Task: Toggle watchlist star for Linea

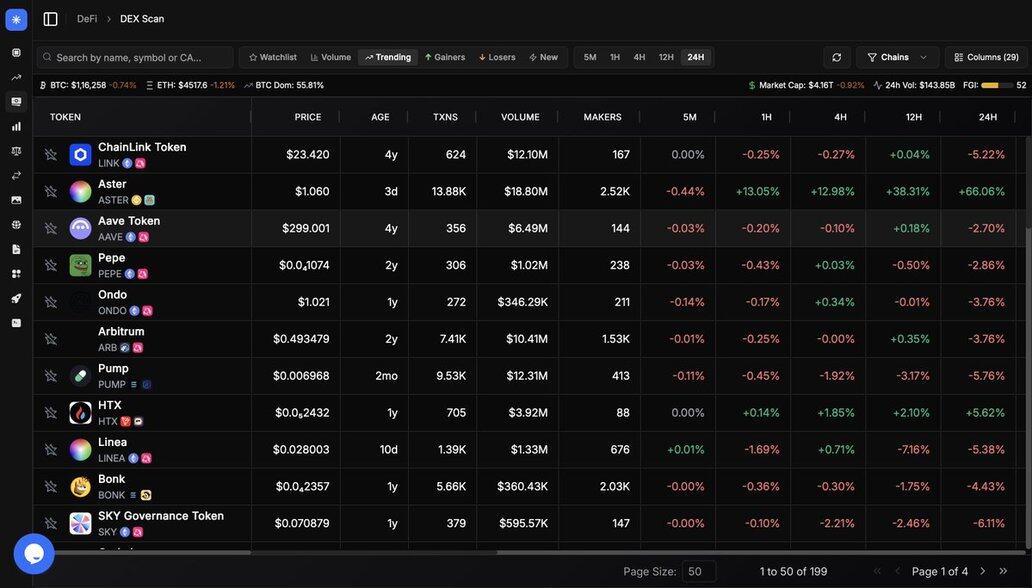Action: pos(51,450)
